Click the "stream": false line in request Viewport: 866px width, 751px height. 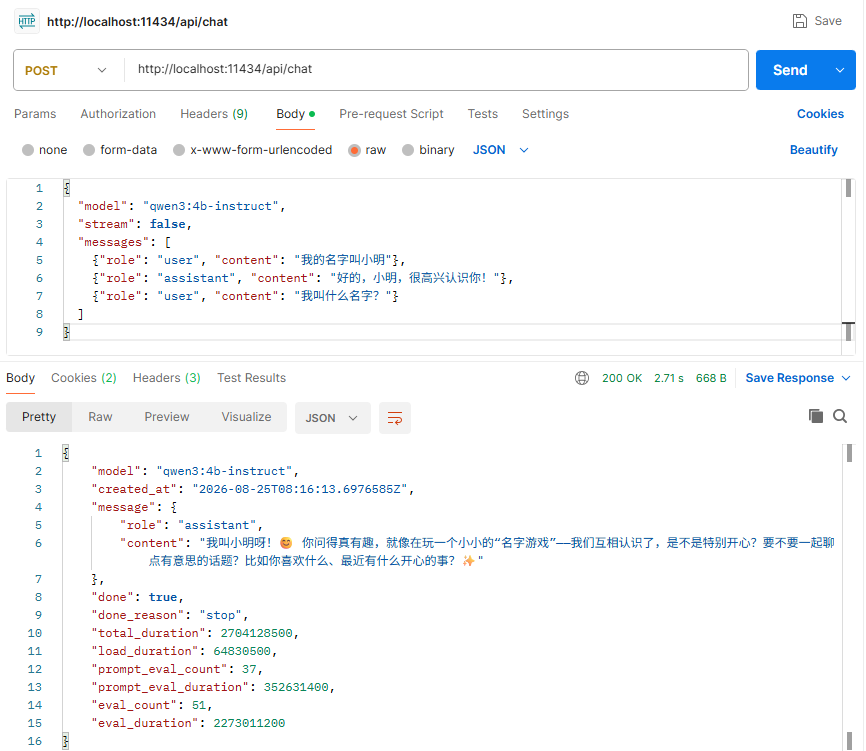[x=135, y=224]
